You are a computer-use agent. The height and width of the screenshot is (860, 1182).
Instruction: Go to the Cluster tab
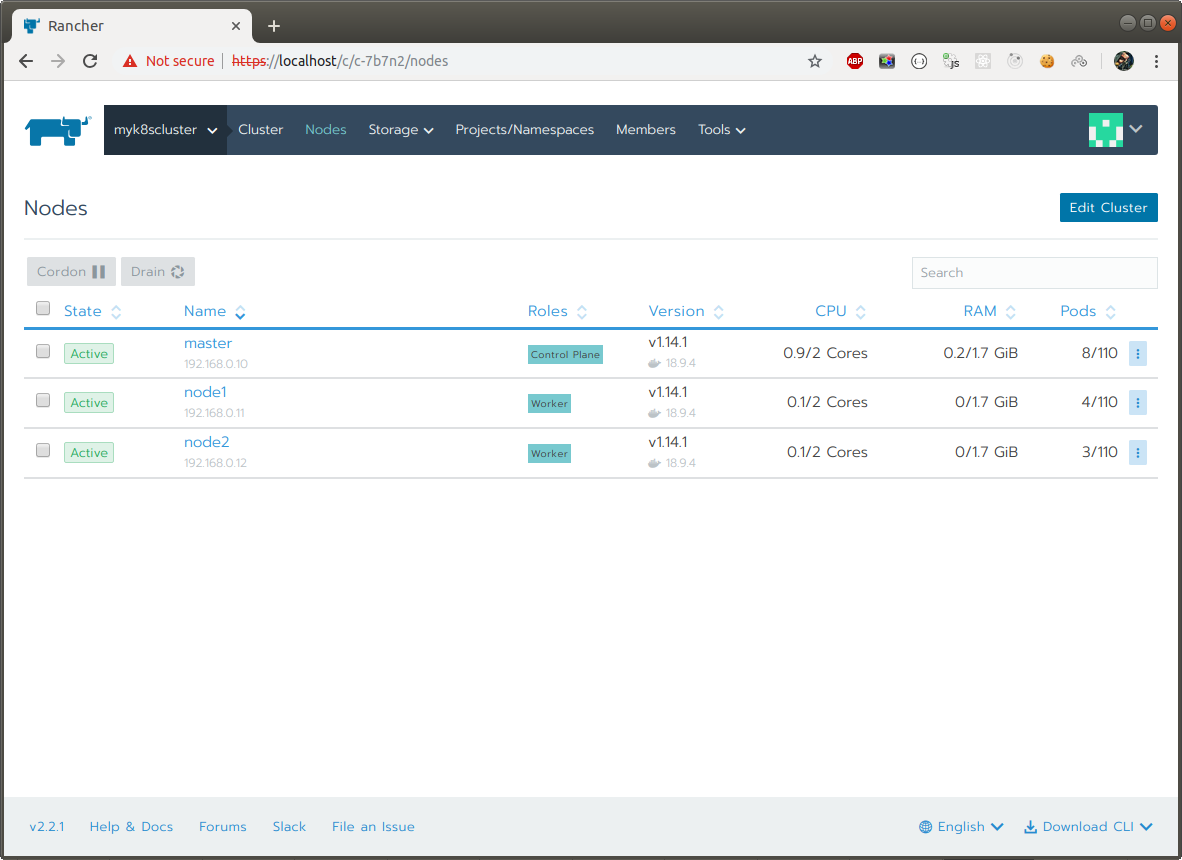261,130
